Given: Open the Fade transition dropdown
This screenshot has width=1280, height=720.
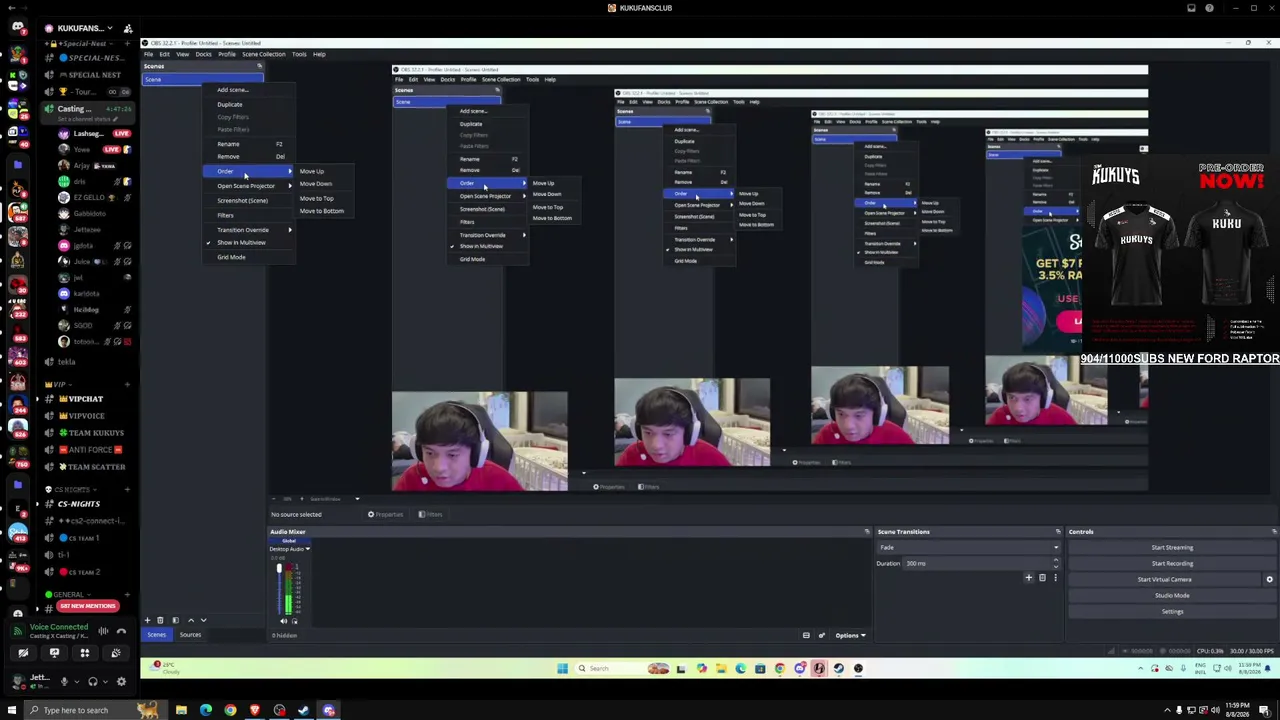Looking at the screenshot, I should (x=968, y=548).
